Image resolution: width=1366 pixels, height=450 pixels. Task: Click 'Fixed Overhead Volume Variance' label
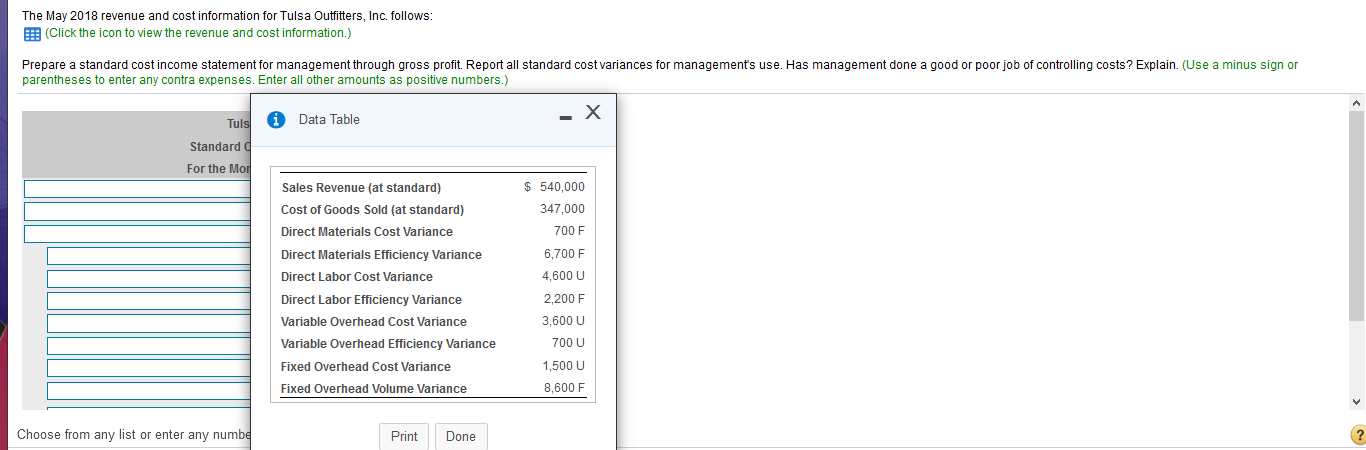(374, 389)
